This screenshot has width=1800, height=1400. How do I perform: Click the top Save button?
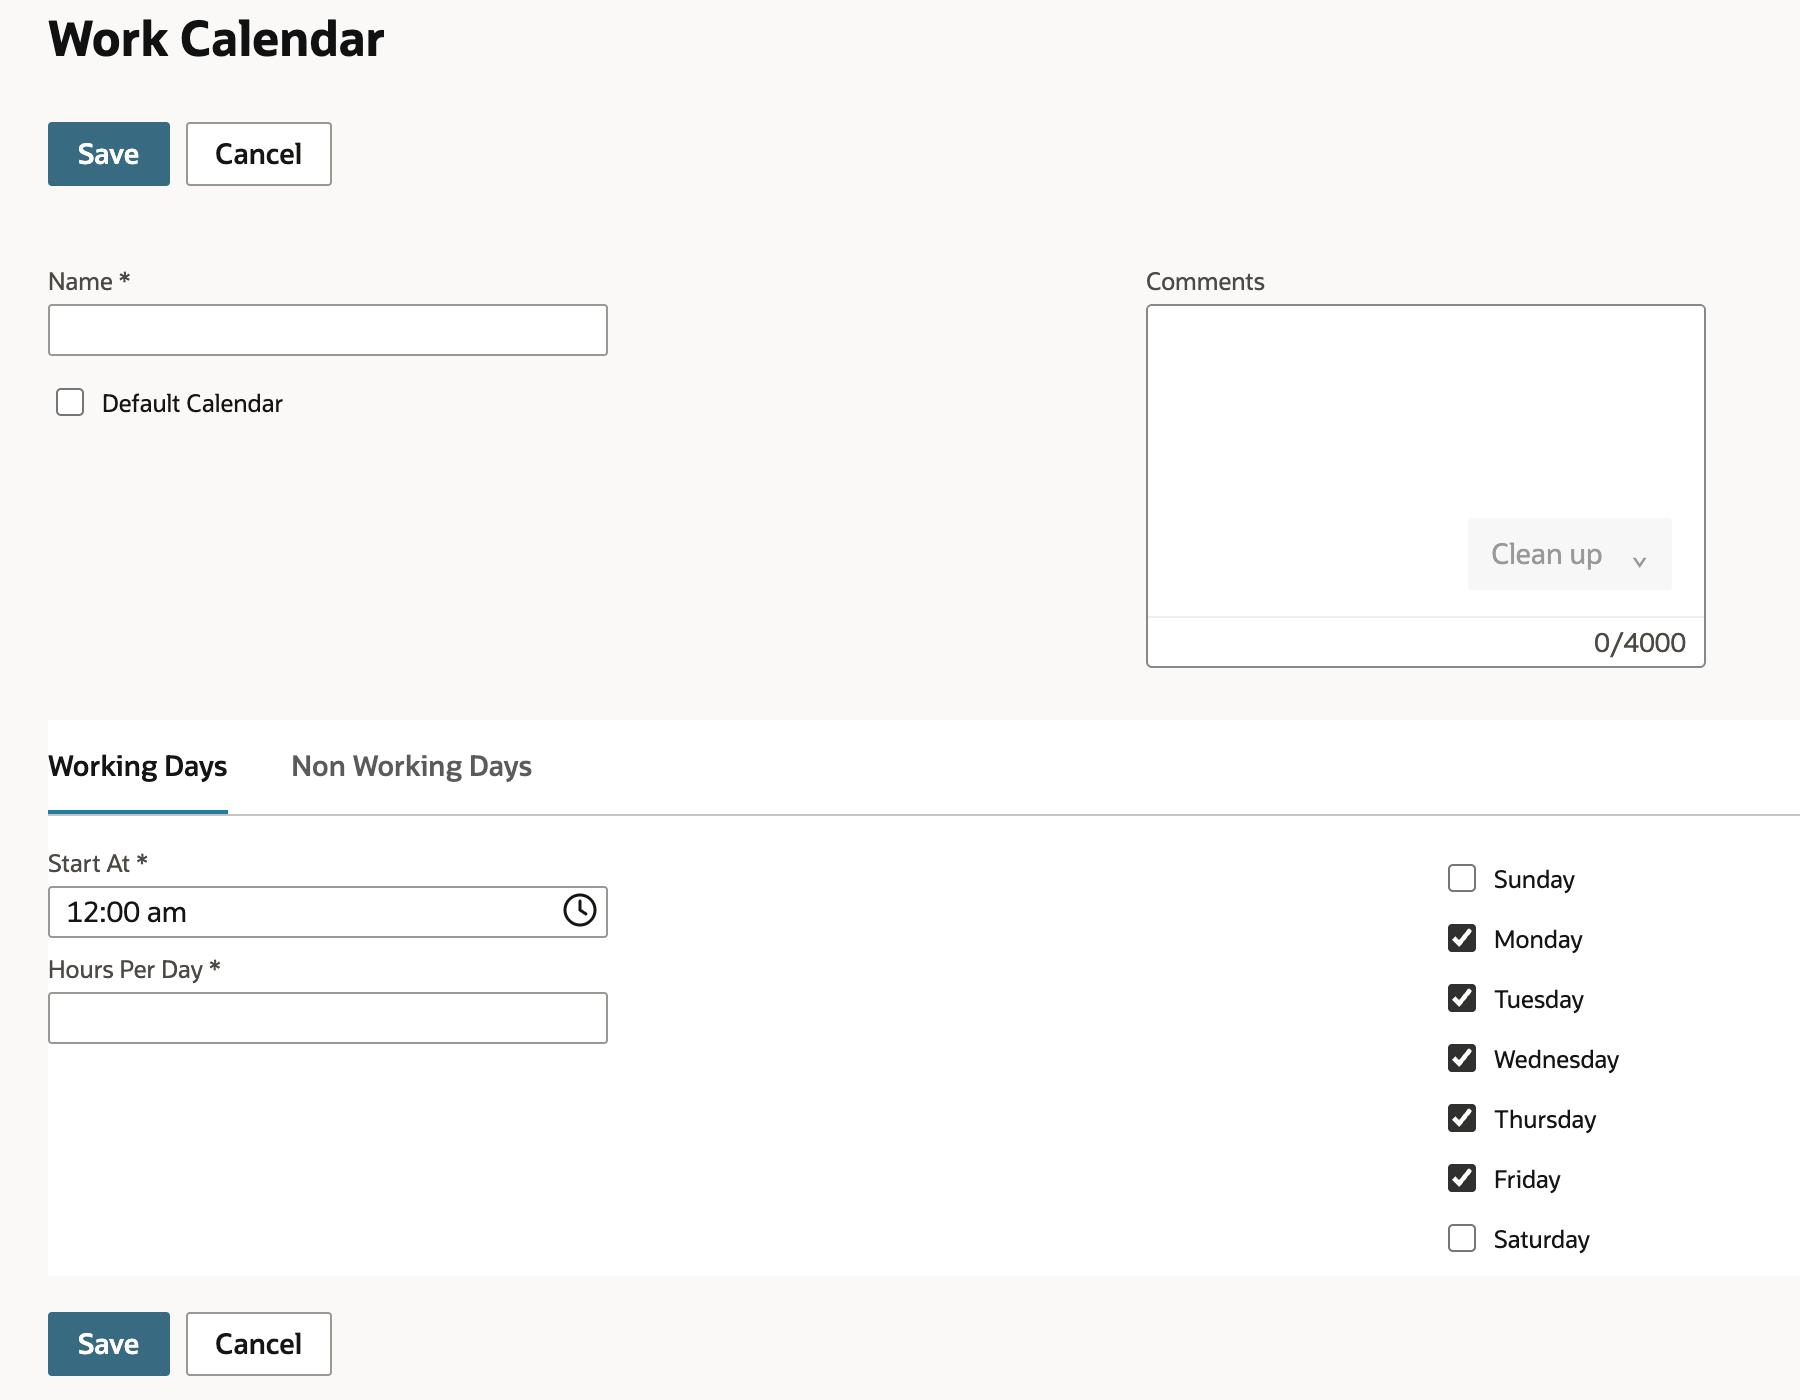coord(109,154)
